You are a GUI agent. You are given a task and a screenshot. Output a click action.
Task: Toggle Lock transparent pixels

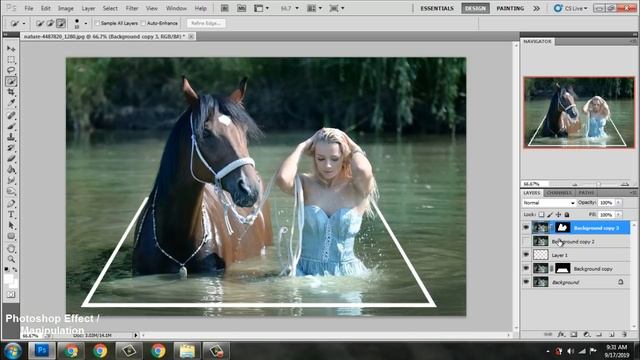point(541,214)
